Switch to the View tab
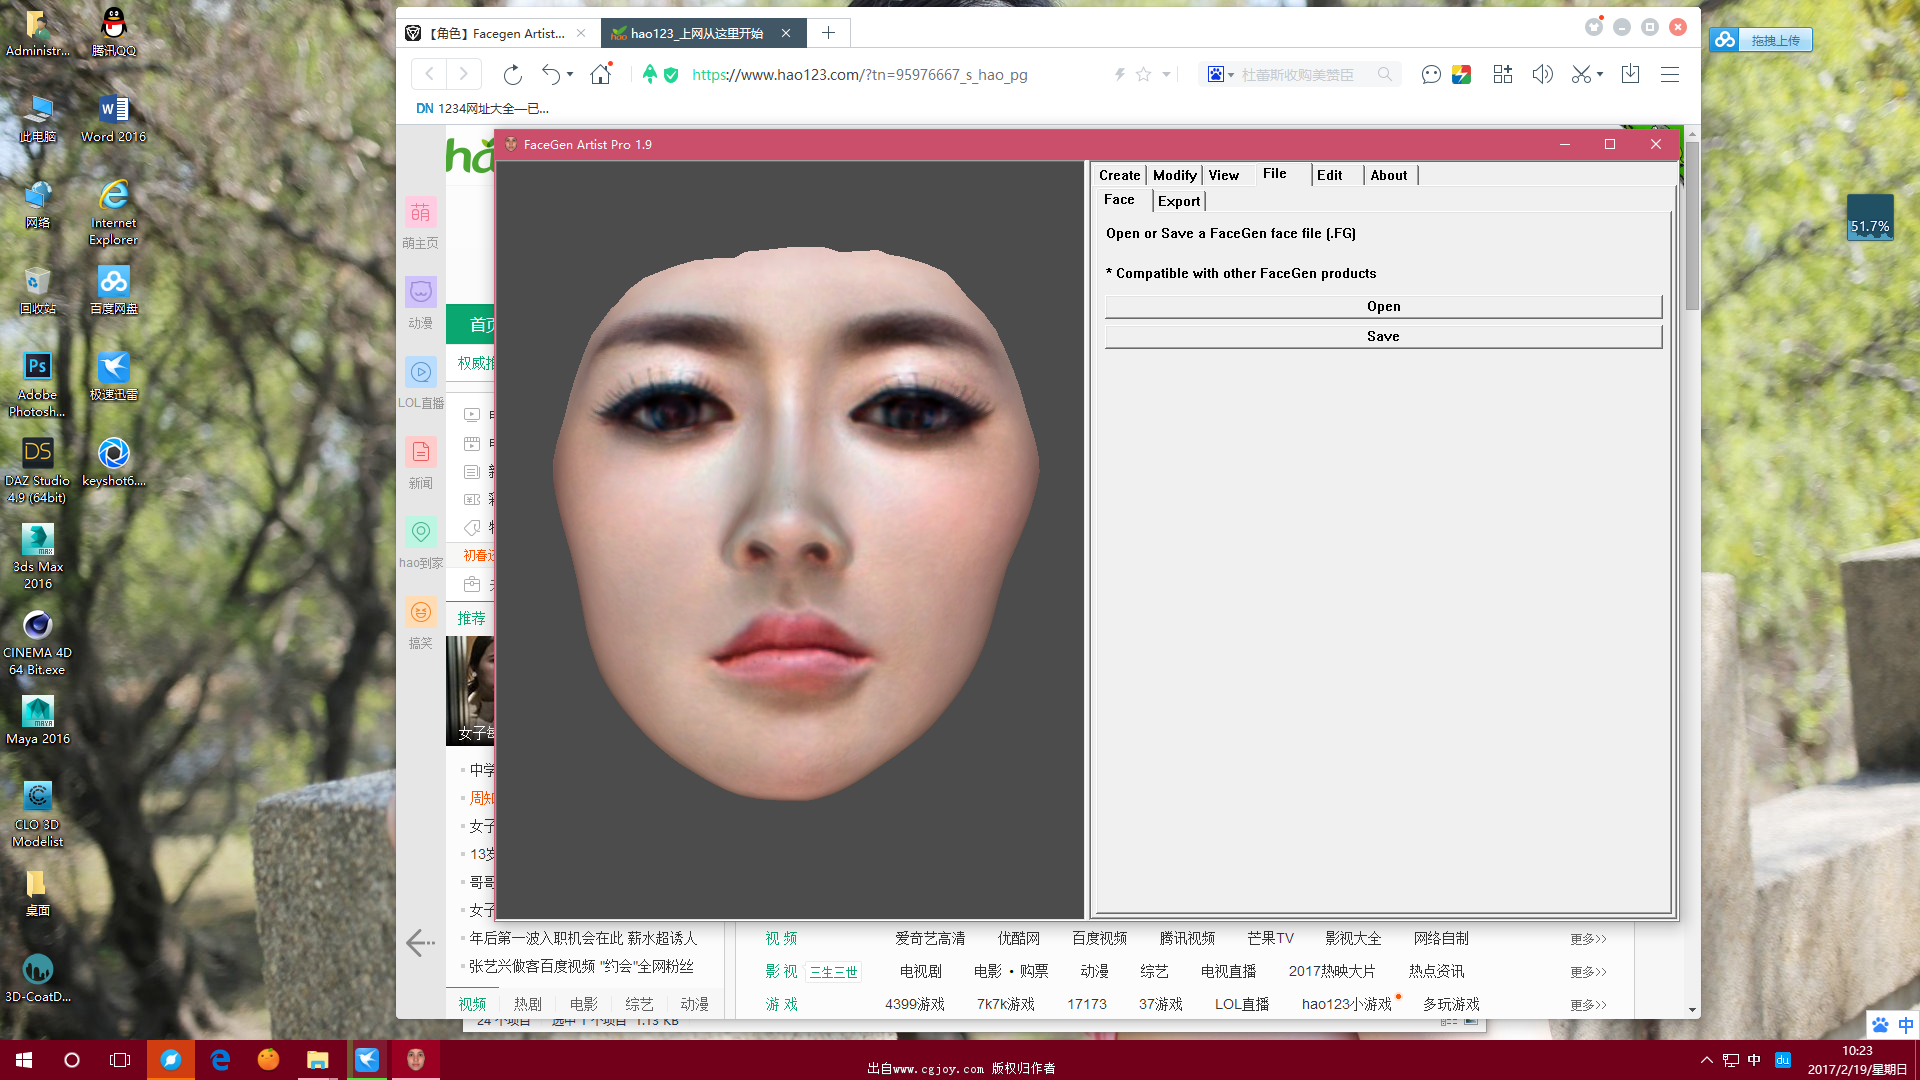This screenshot has width=1920, height=1080. (1223, 175)
